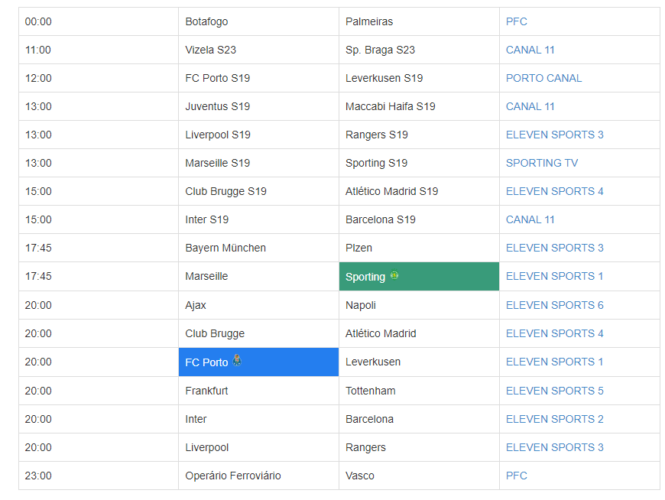
Task: Open PFC link for Operário Ferroviário match
Action: pos(516,476)
